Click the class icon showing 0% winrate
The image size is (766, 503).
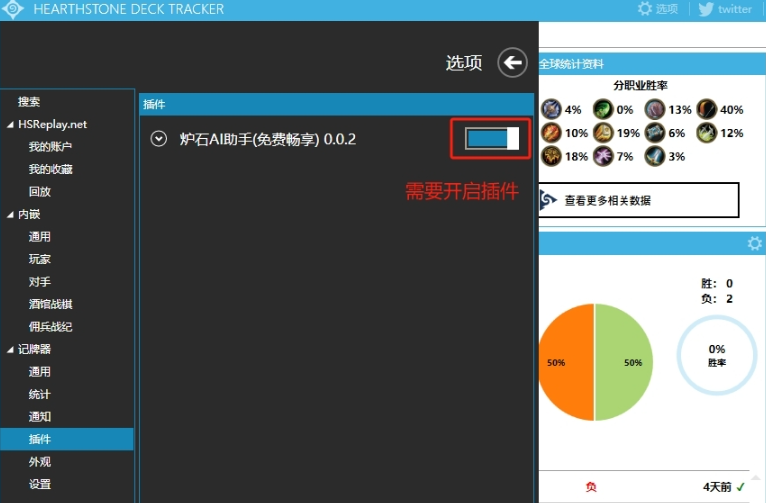pos(603,109)
